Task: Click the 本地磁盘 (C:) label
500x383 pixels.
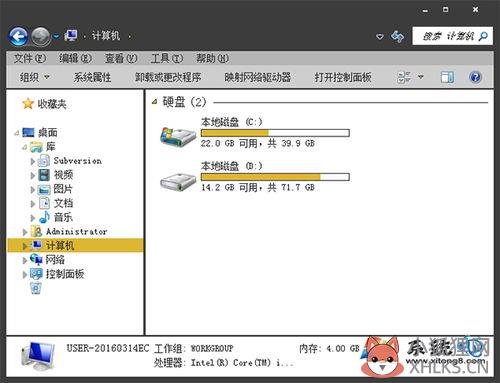Action: [231, 122]
